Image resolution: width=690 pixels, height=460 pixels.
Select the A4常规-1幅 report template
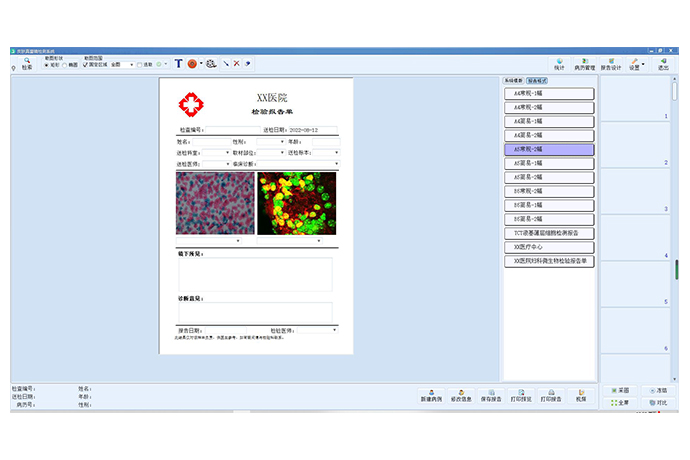point(548,93)
